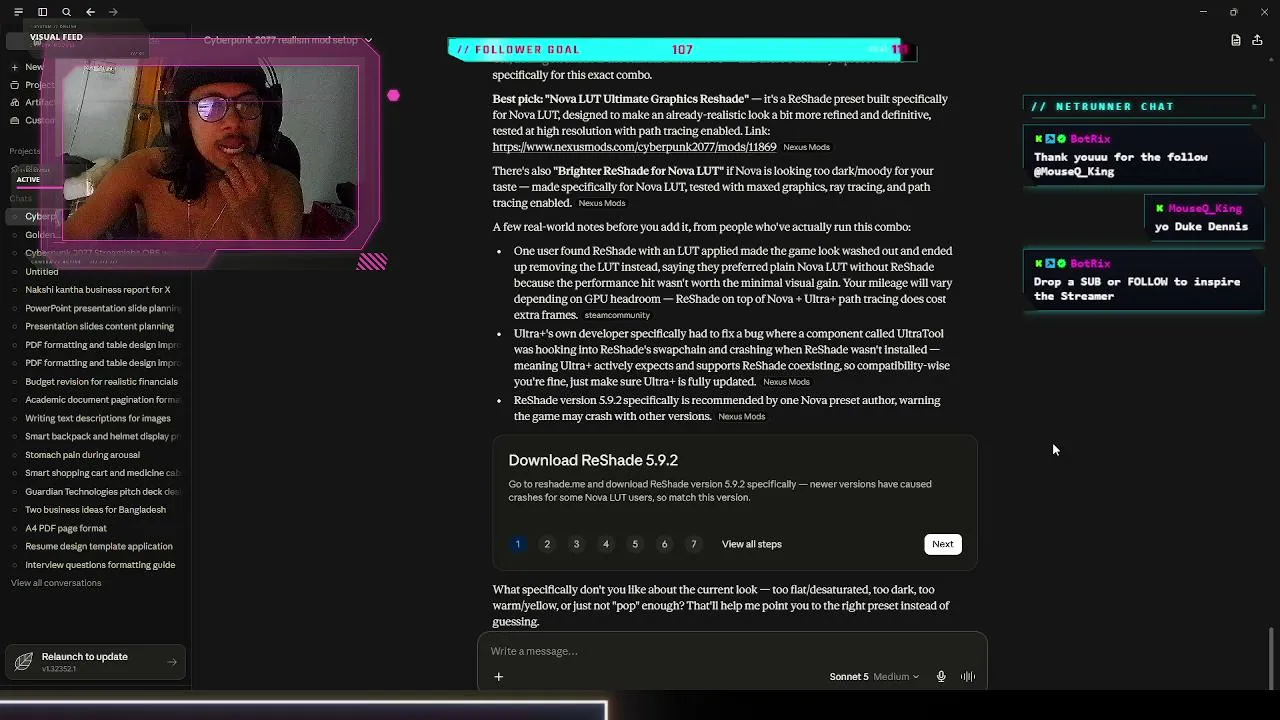This screenshot has width=1280, height=720.
Task: Open chat 'Nakshi kantha business report for X'
Action: (98, 290)
